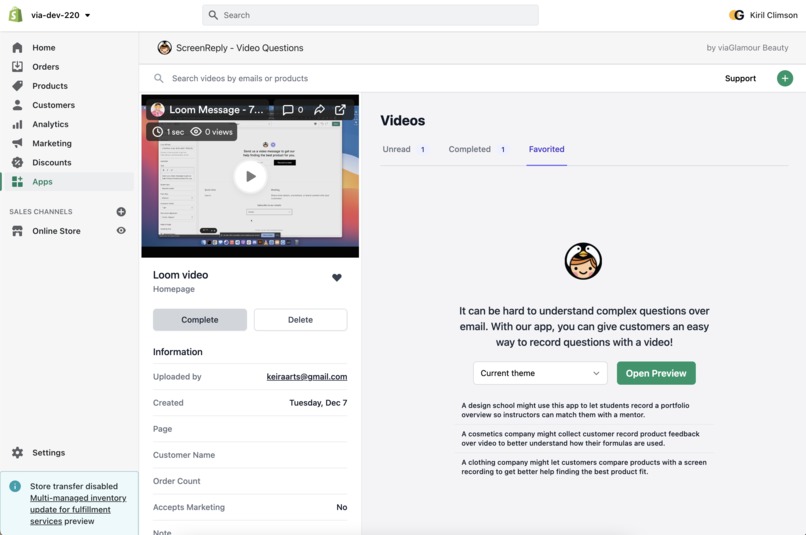Viewport: 806px width, 535px height.
Task: Click the 0 views eye icon
Action: (x=196, y=132)
